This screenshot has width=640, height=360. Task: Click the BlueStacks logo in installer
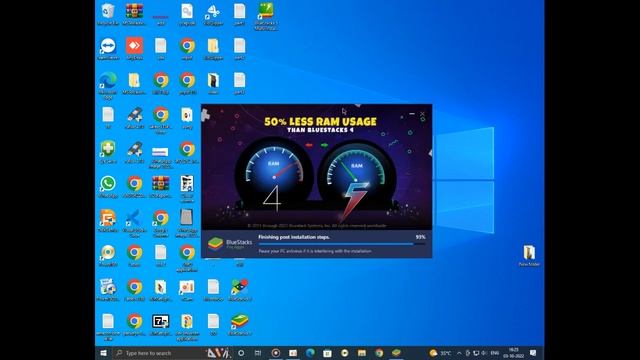pos(216,244)
